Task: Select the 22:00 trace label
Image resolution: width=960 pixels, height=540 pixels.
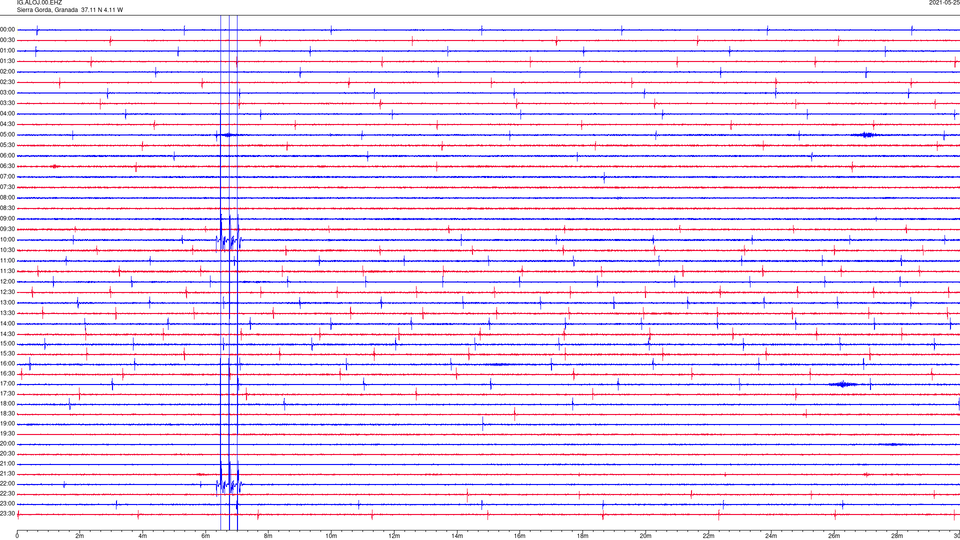Action: point(8,484)
